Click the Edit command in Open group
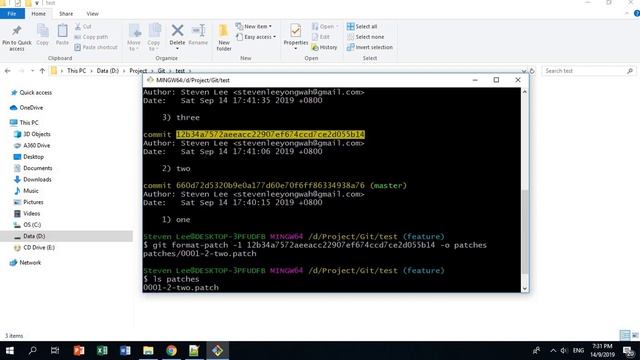640x360 pixels. [x=321, y=37]
